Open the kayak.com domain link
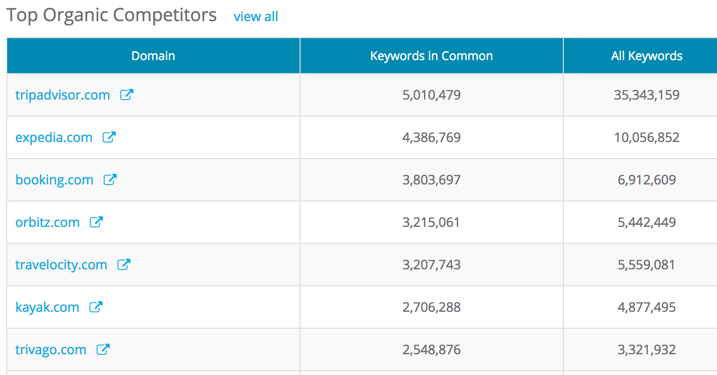 click(47, 307)
